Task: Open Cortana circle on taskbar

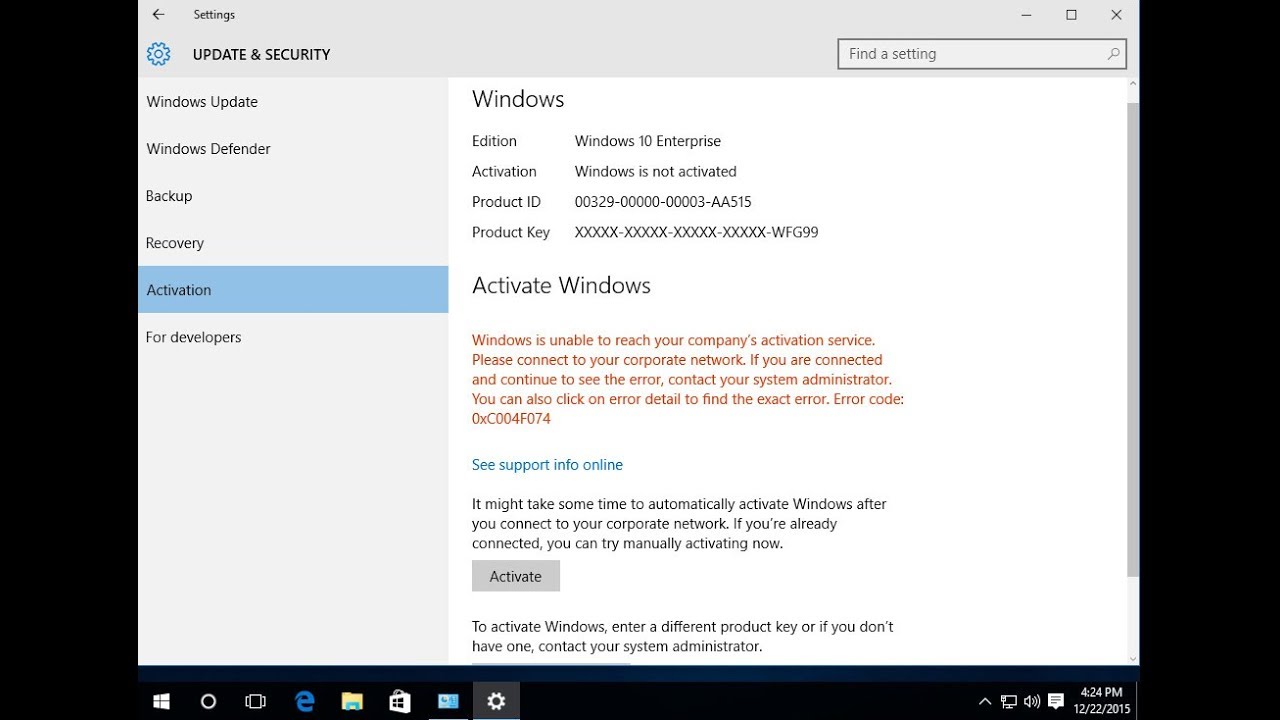Action: (x=208, y=701)
